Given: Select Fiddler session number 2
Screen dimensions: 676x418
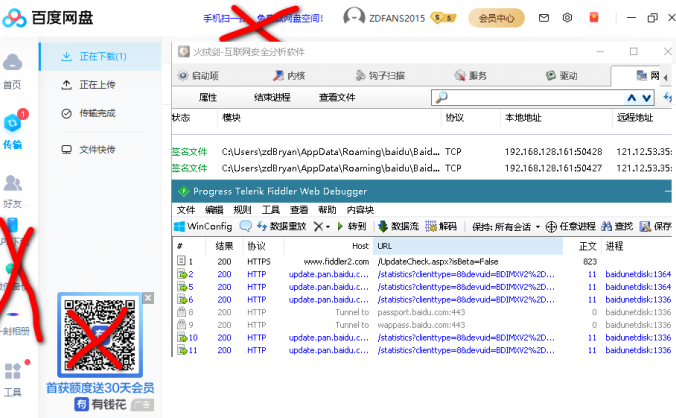Looking at the screenshot, I should pyautogui.click(x=422, y=274).
